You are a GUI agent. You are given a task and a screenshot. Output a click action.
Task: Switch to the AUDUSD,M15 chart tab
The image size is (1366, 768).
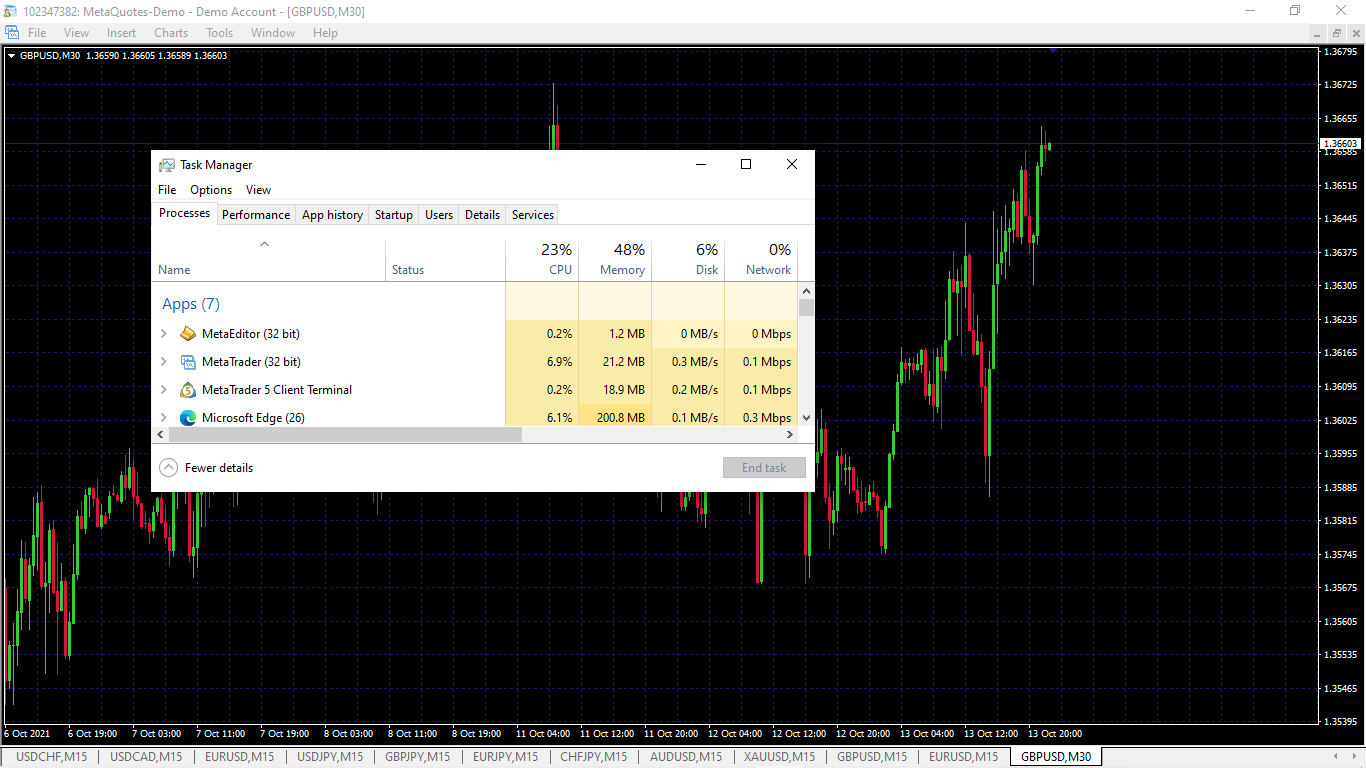pyautogui.click(x=686, y=757)
